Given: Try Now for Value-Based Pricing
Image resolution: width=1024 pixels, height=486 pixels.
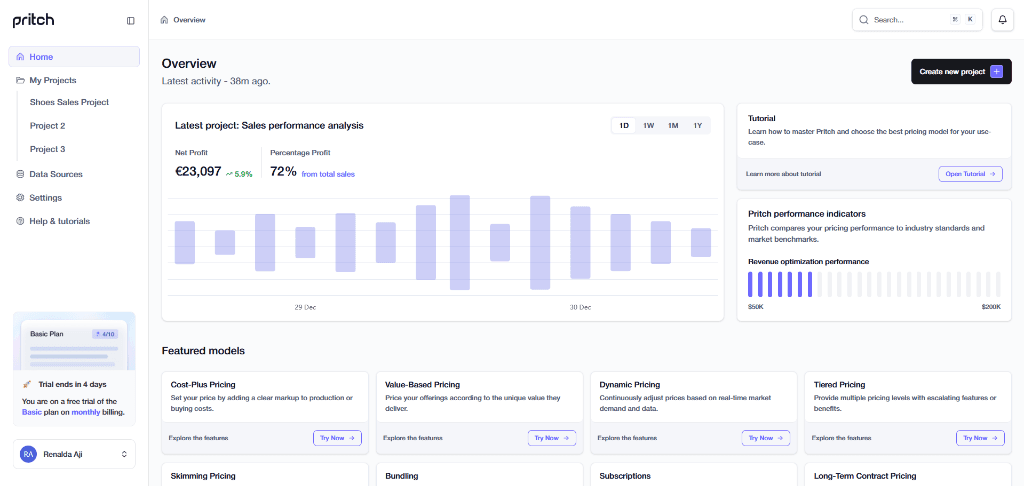Looking at the screenshot, I should [x=552, y=438].
